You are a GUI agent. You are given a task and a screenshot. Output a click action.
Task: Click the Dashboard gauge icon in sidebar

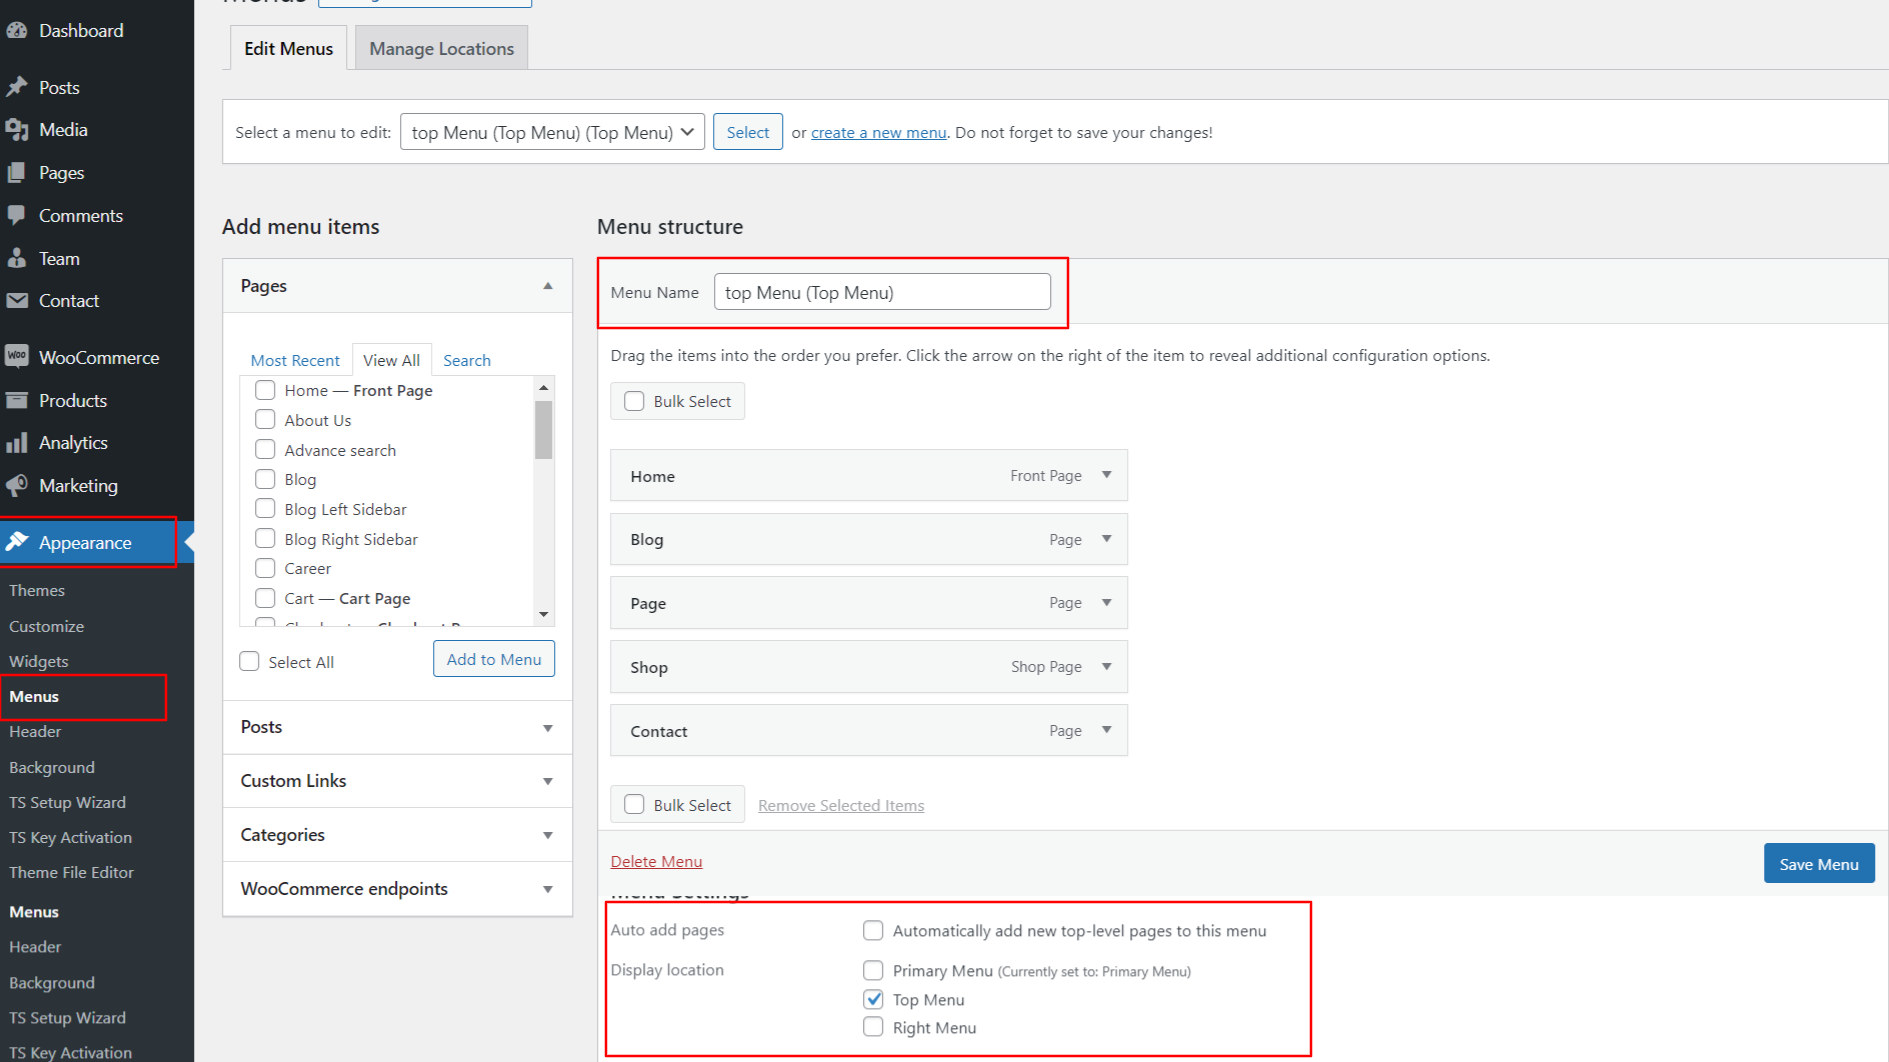pos(17,31)
